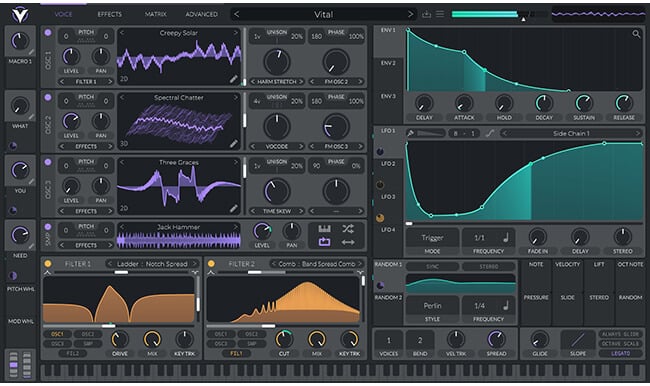Screen dimensions: 650x386
Task: Toggle OSC 1 power button
Action: (48, 32)
